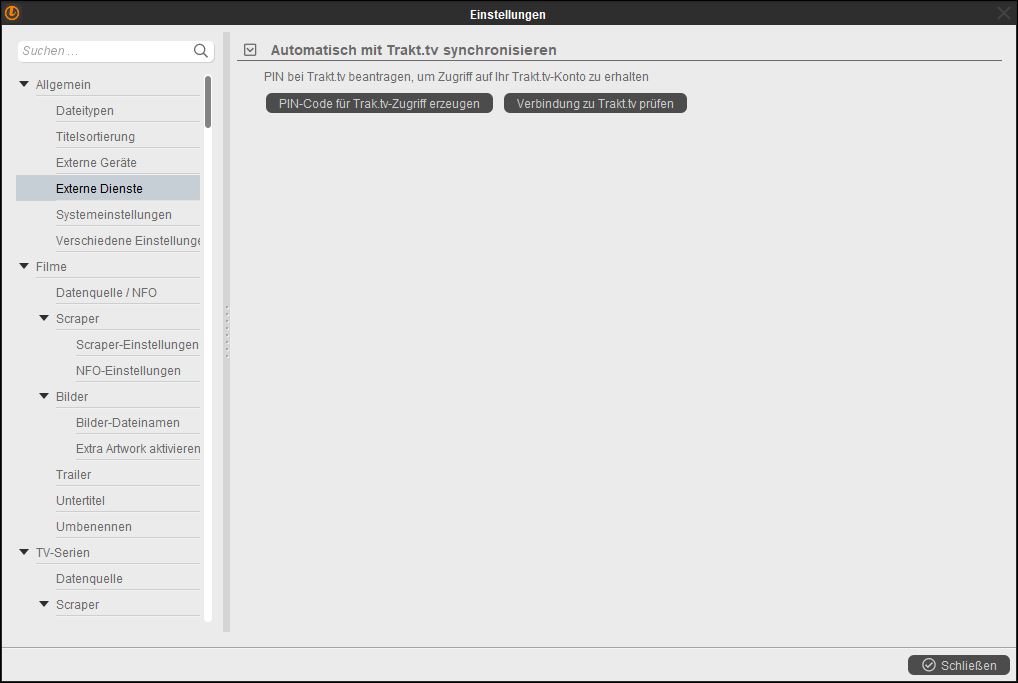Open Extra Artwork aktivieren settings
Screen dimensions: 1018x683
click(x=138, y=448)
